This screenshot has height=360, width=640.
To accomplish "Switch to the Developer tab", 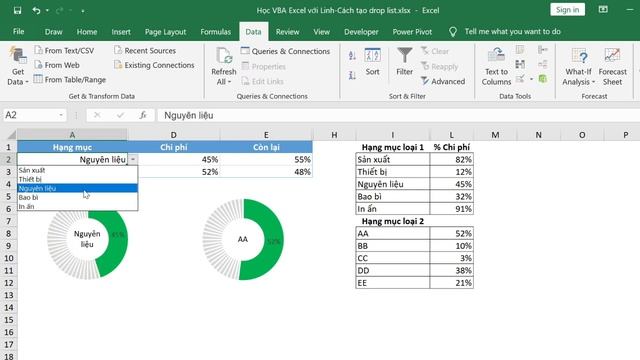I will 361,31.
